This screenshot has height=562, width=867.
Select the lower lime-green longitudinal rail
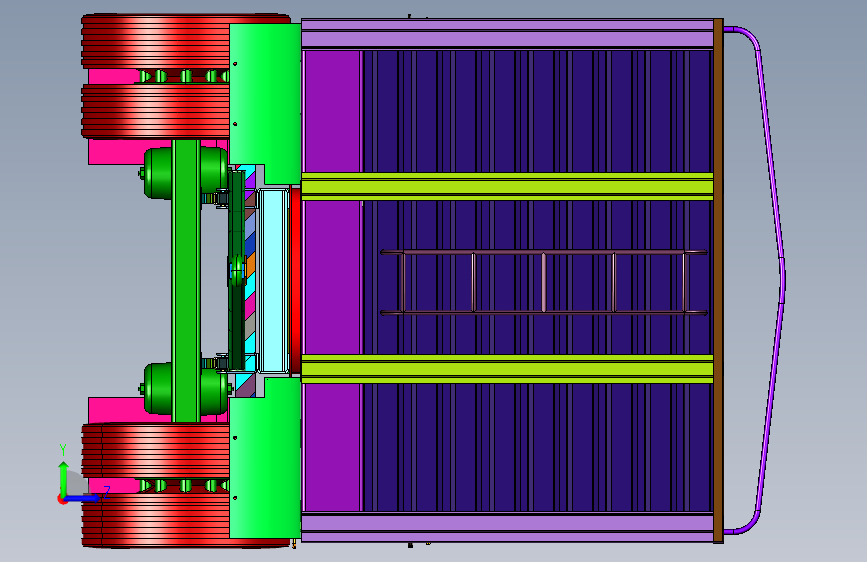pos(507,369)
